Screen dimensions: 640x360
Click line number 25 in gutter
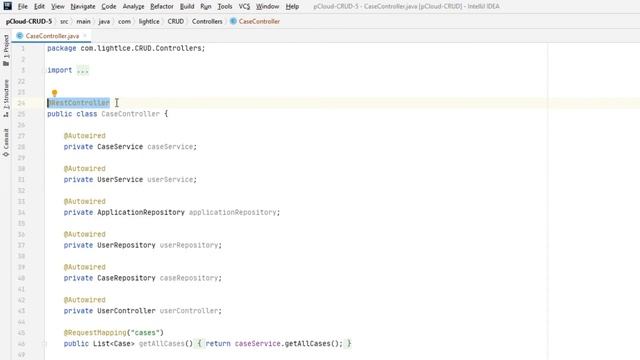[x=21, y=114]
